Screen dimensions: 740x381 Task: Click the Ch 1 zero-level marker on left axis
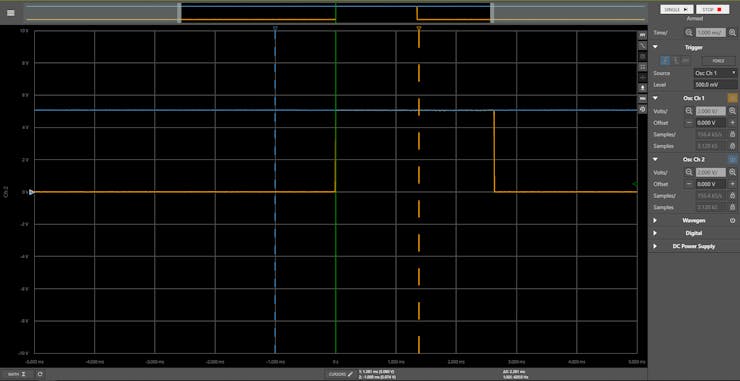tap(32, 192)
